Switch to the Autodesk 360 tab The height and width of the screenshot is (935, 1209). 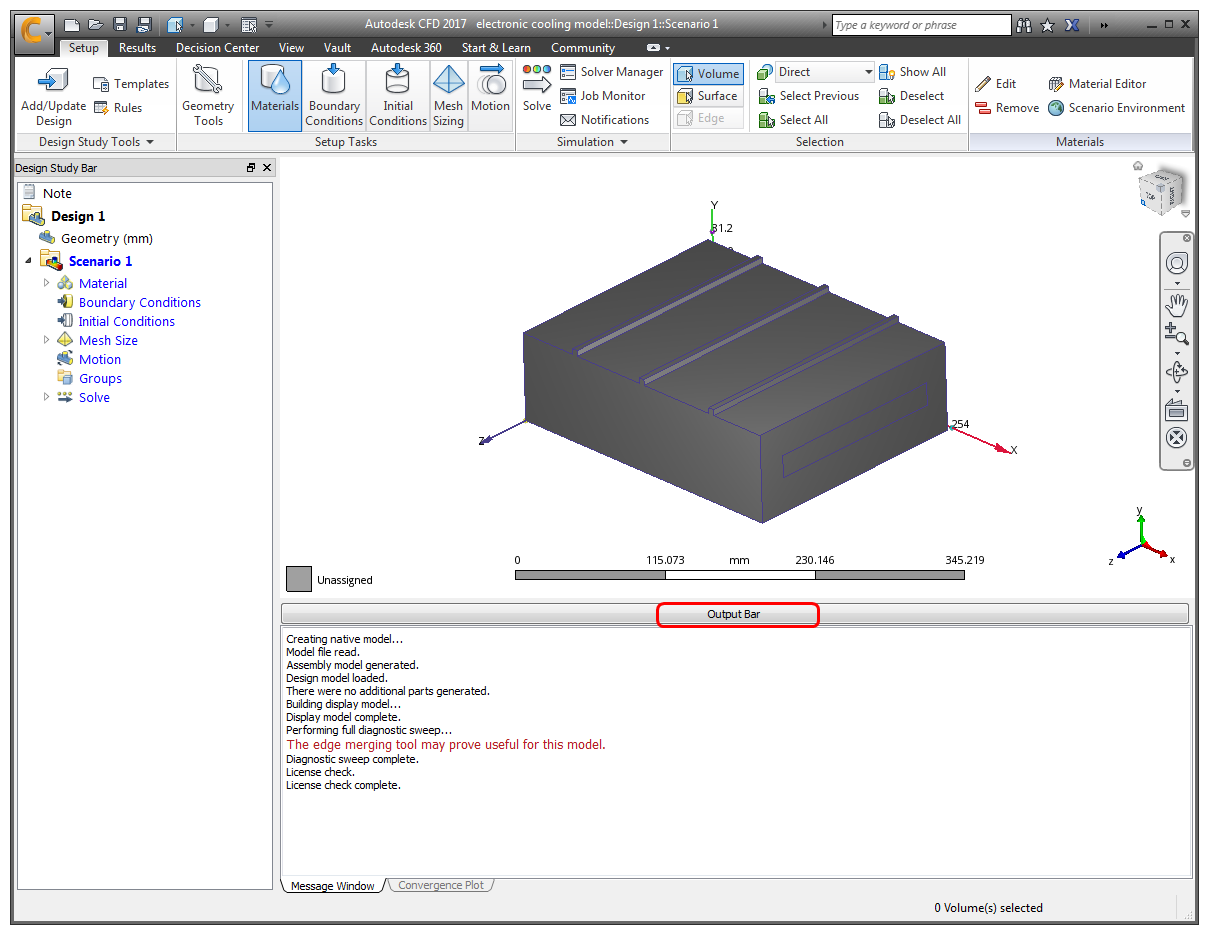(406, 48)
